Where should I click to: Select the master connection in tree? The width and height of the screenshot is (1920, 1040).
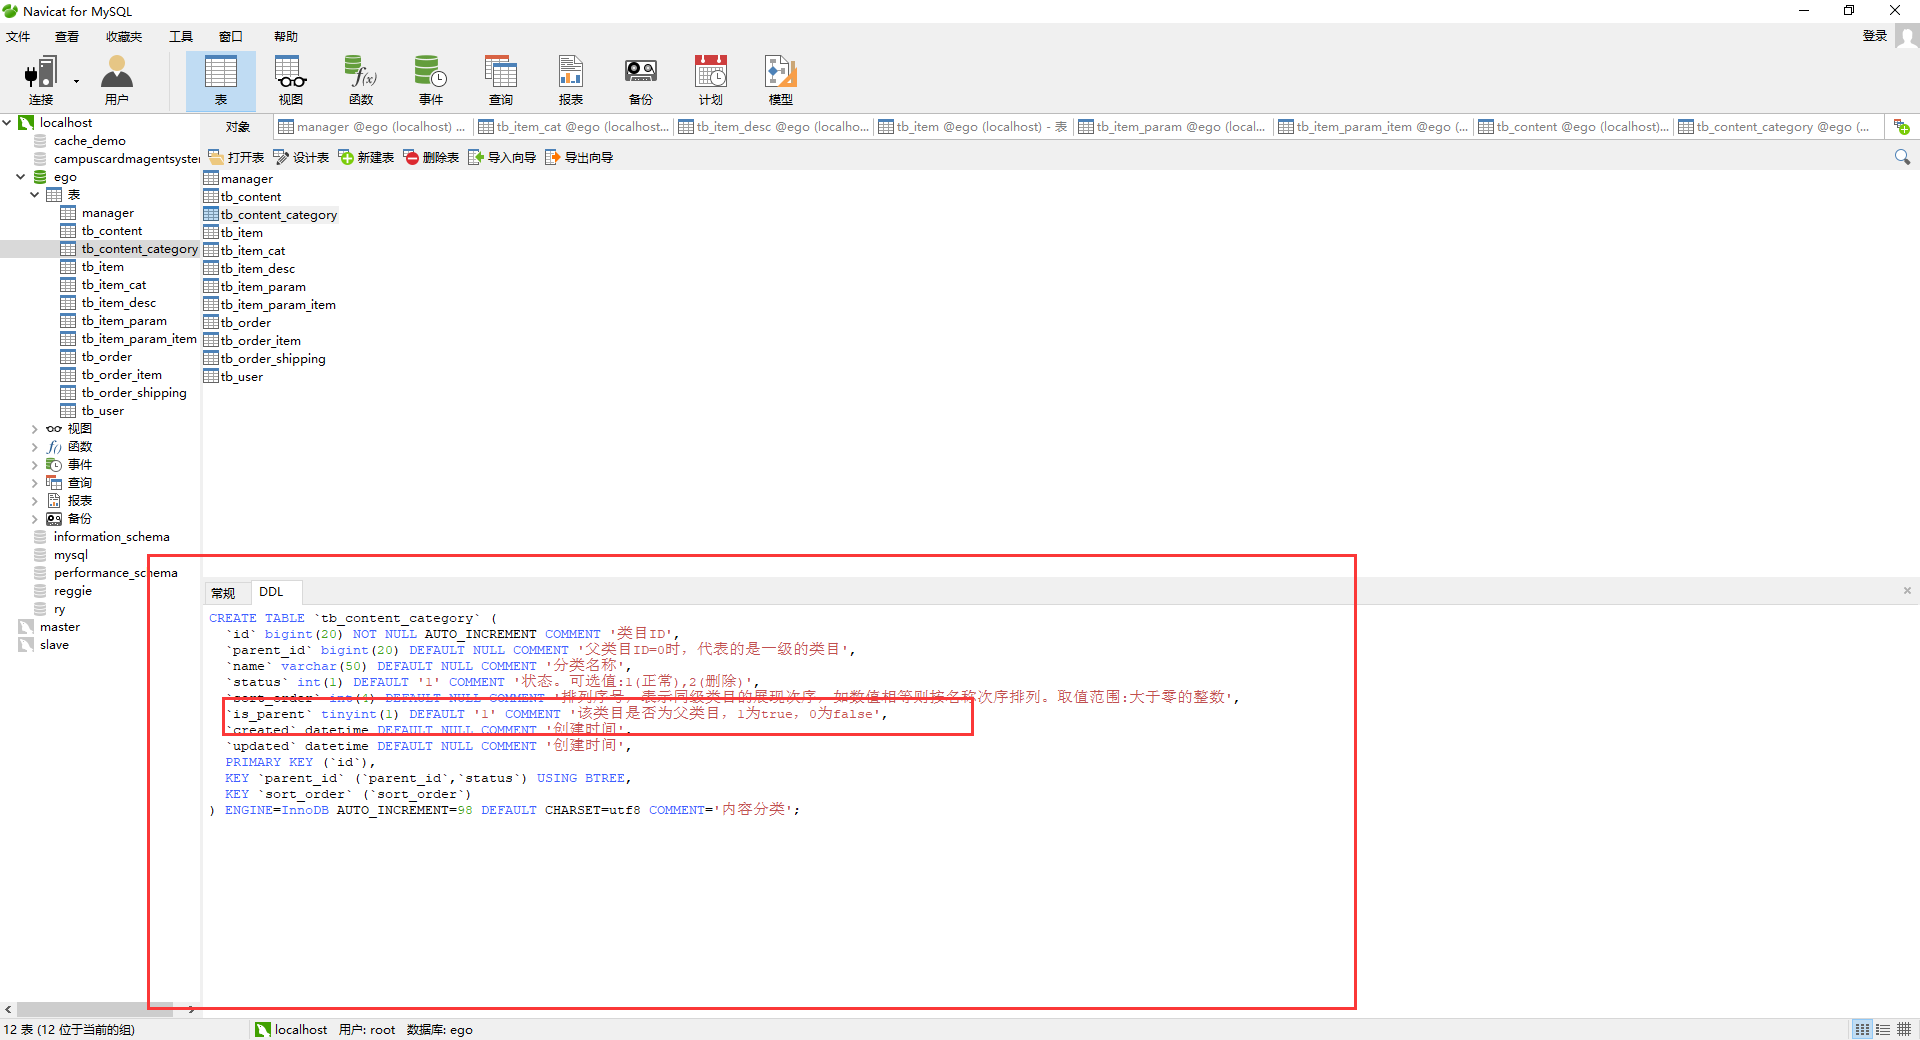point(59,627)
